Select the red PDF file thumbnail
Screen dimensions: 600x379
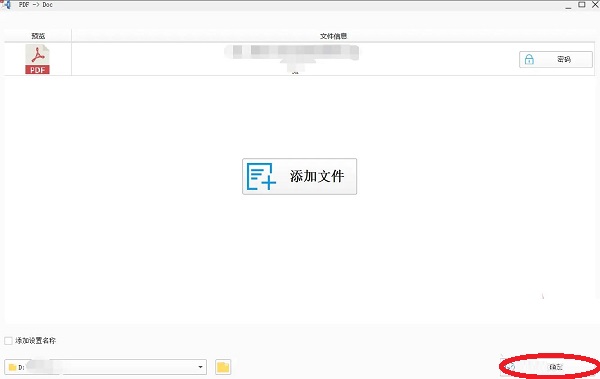coord(38,59)
